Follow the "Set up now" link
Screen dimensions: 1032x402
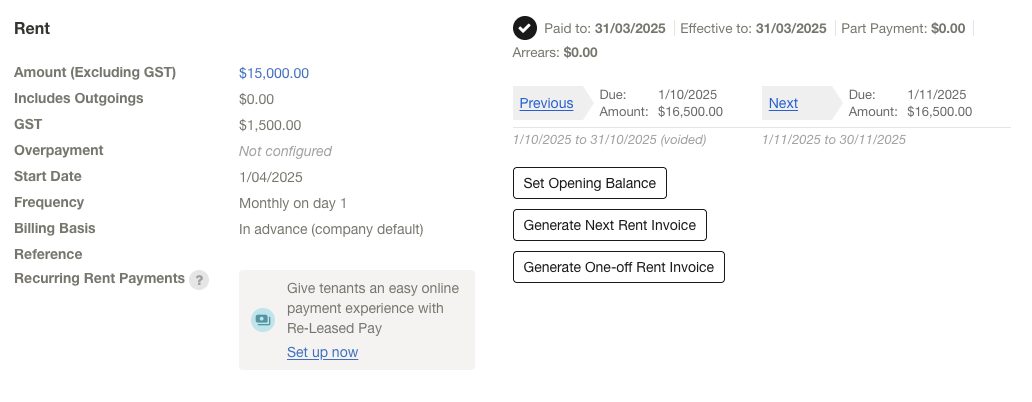click(x=322, y=352)
